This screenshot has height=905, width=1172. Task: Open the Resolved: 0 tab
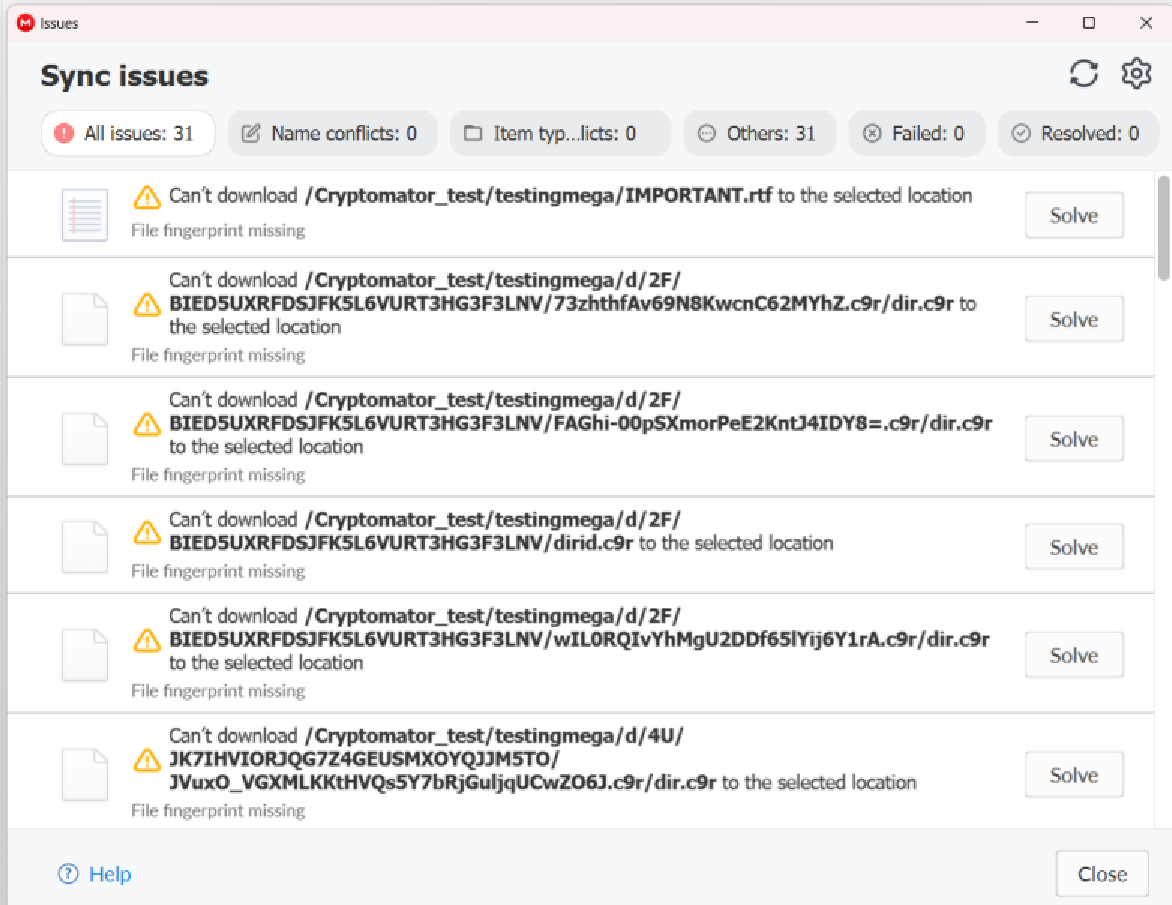[x=1078, y=133]
